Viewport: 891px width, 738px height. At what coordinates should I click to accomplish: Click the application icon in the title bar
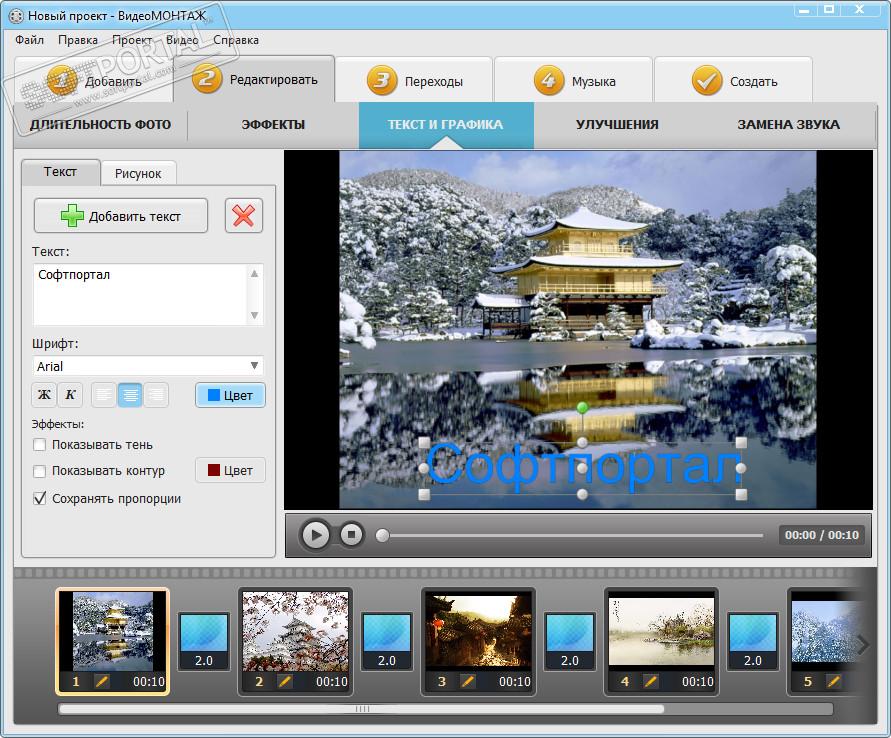(x=16, y=16)
